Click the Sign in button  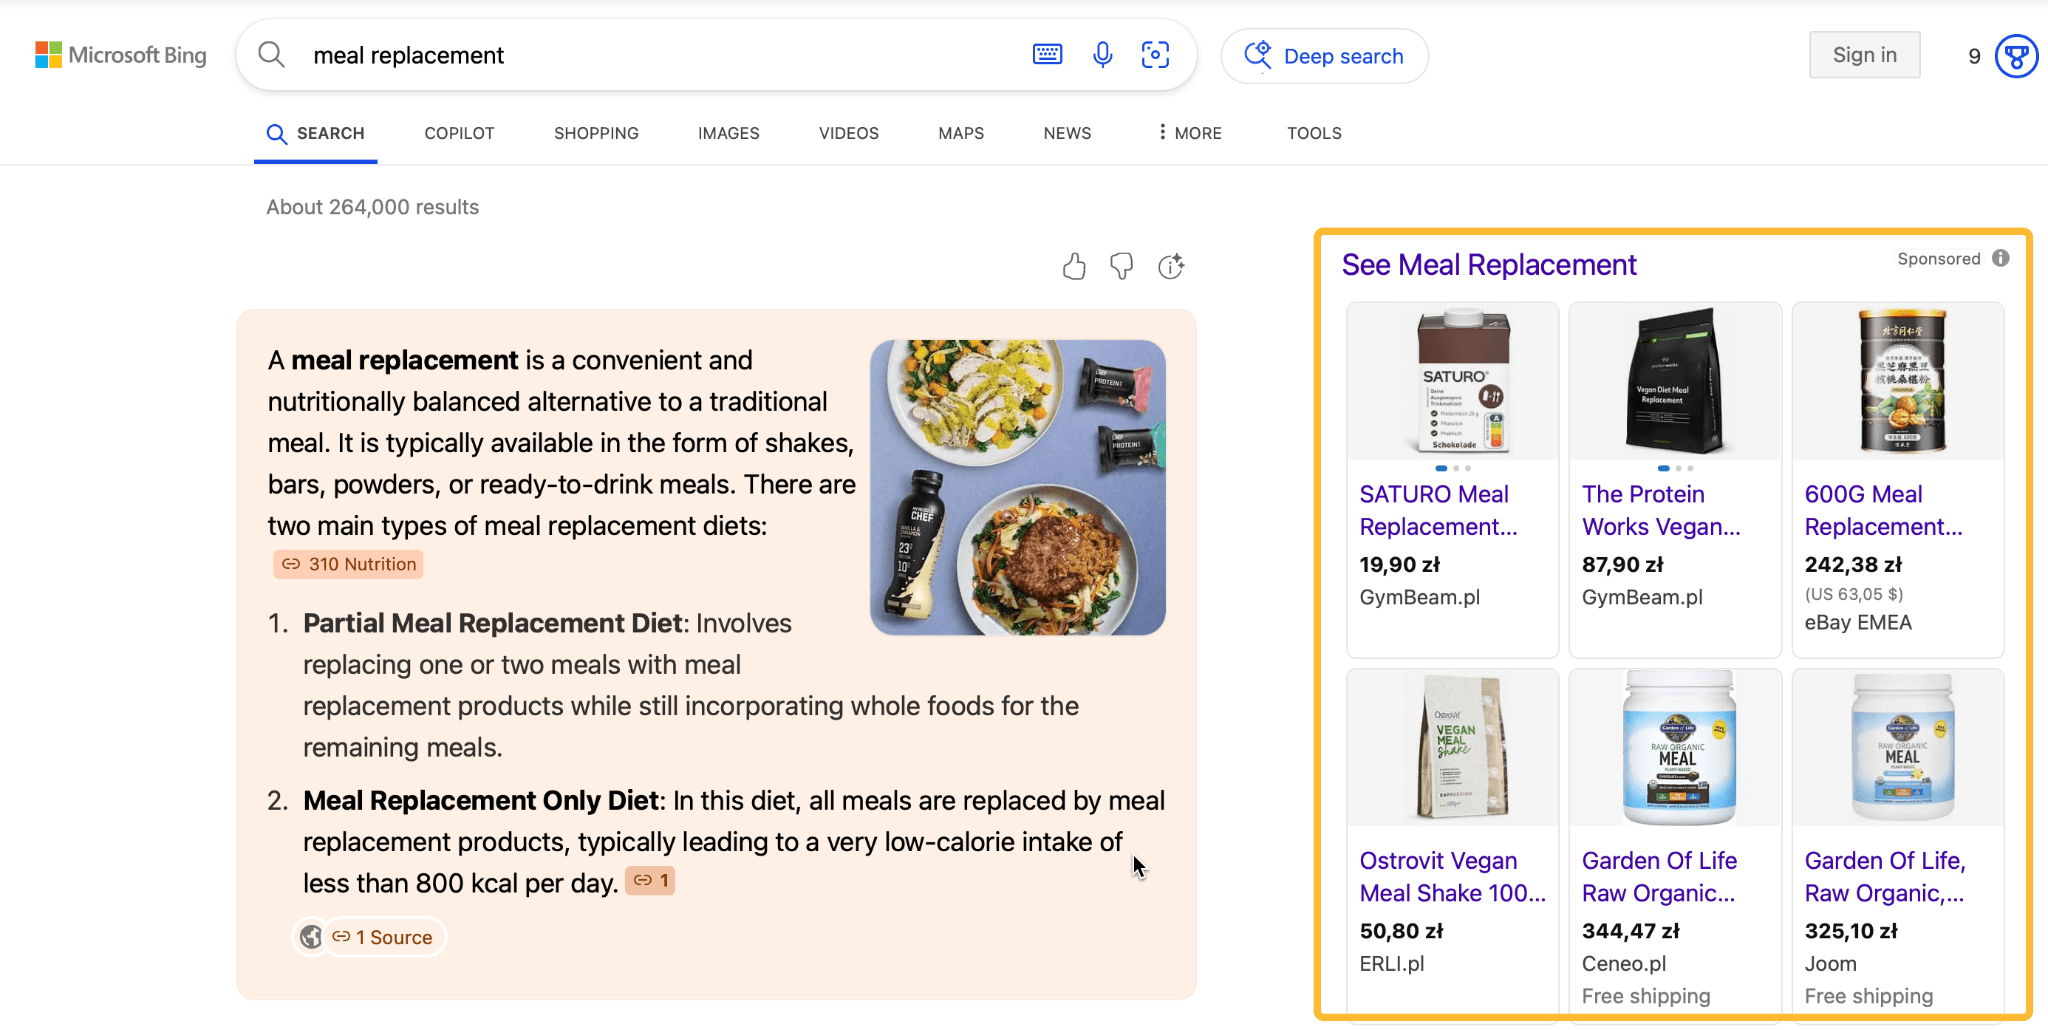(x=1864, y=54)
